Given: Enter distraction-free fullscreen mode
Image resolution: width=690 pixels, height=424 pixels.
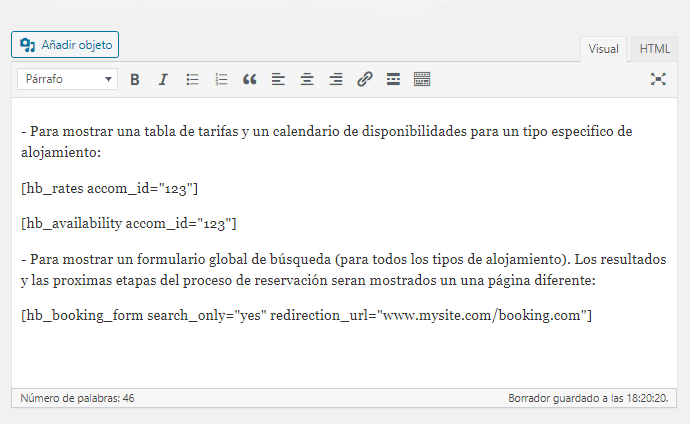Looking at the screenshot, I should click(x=658, y=79).
